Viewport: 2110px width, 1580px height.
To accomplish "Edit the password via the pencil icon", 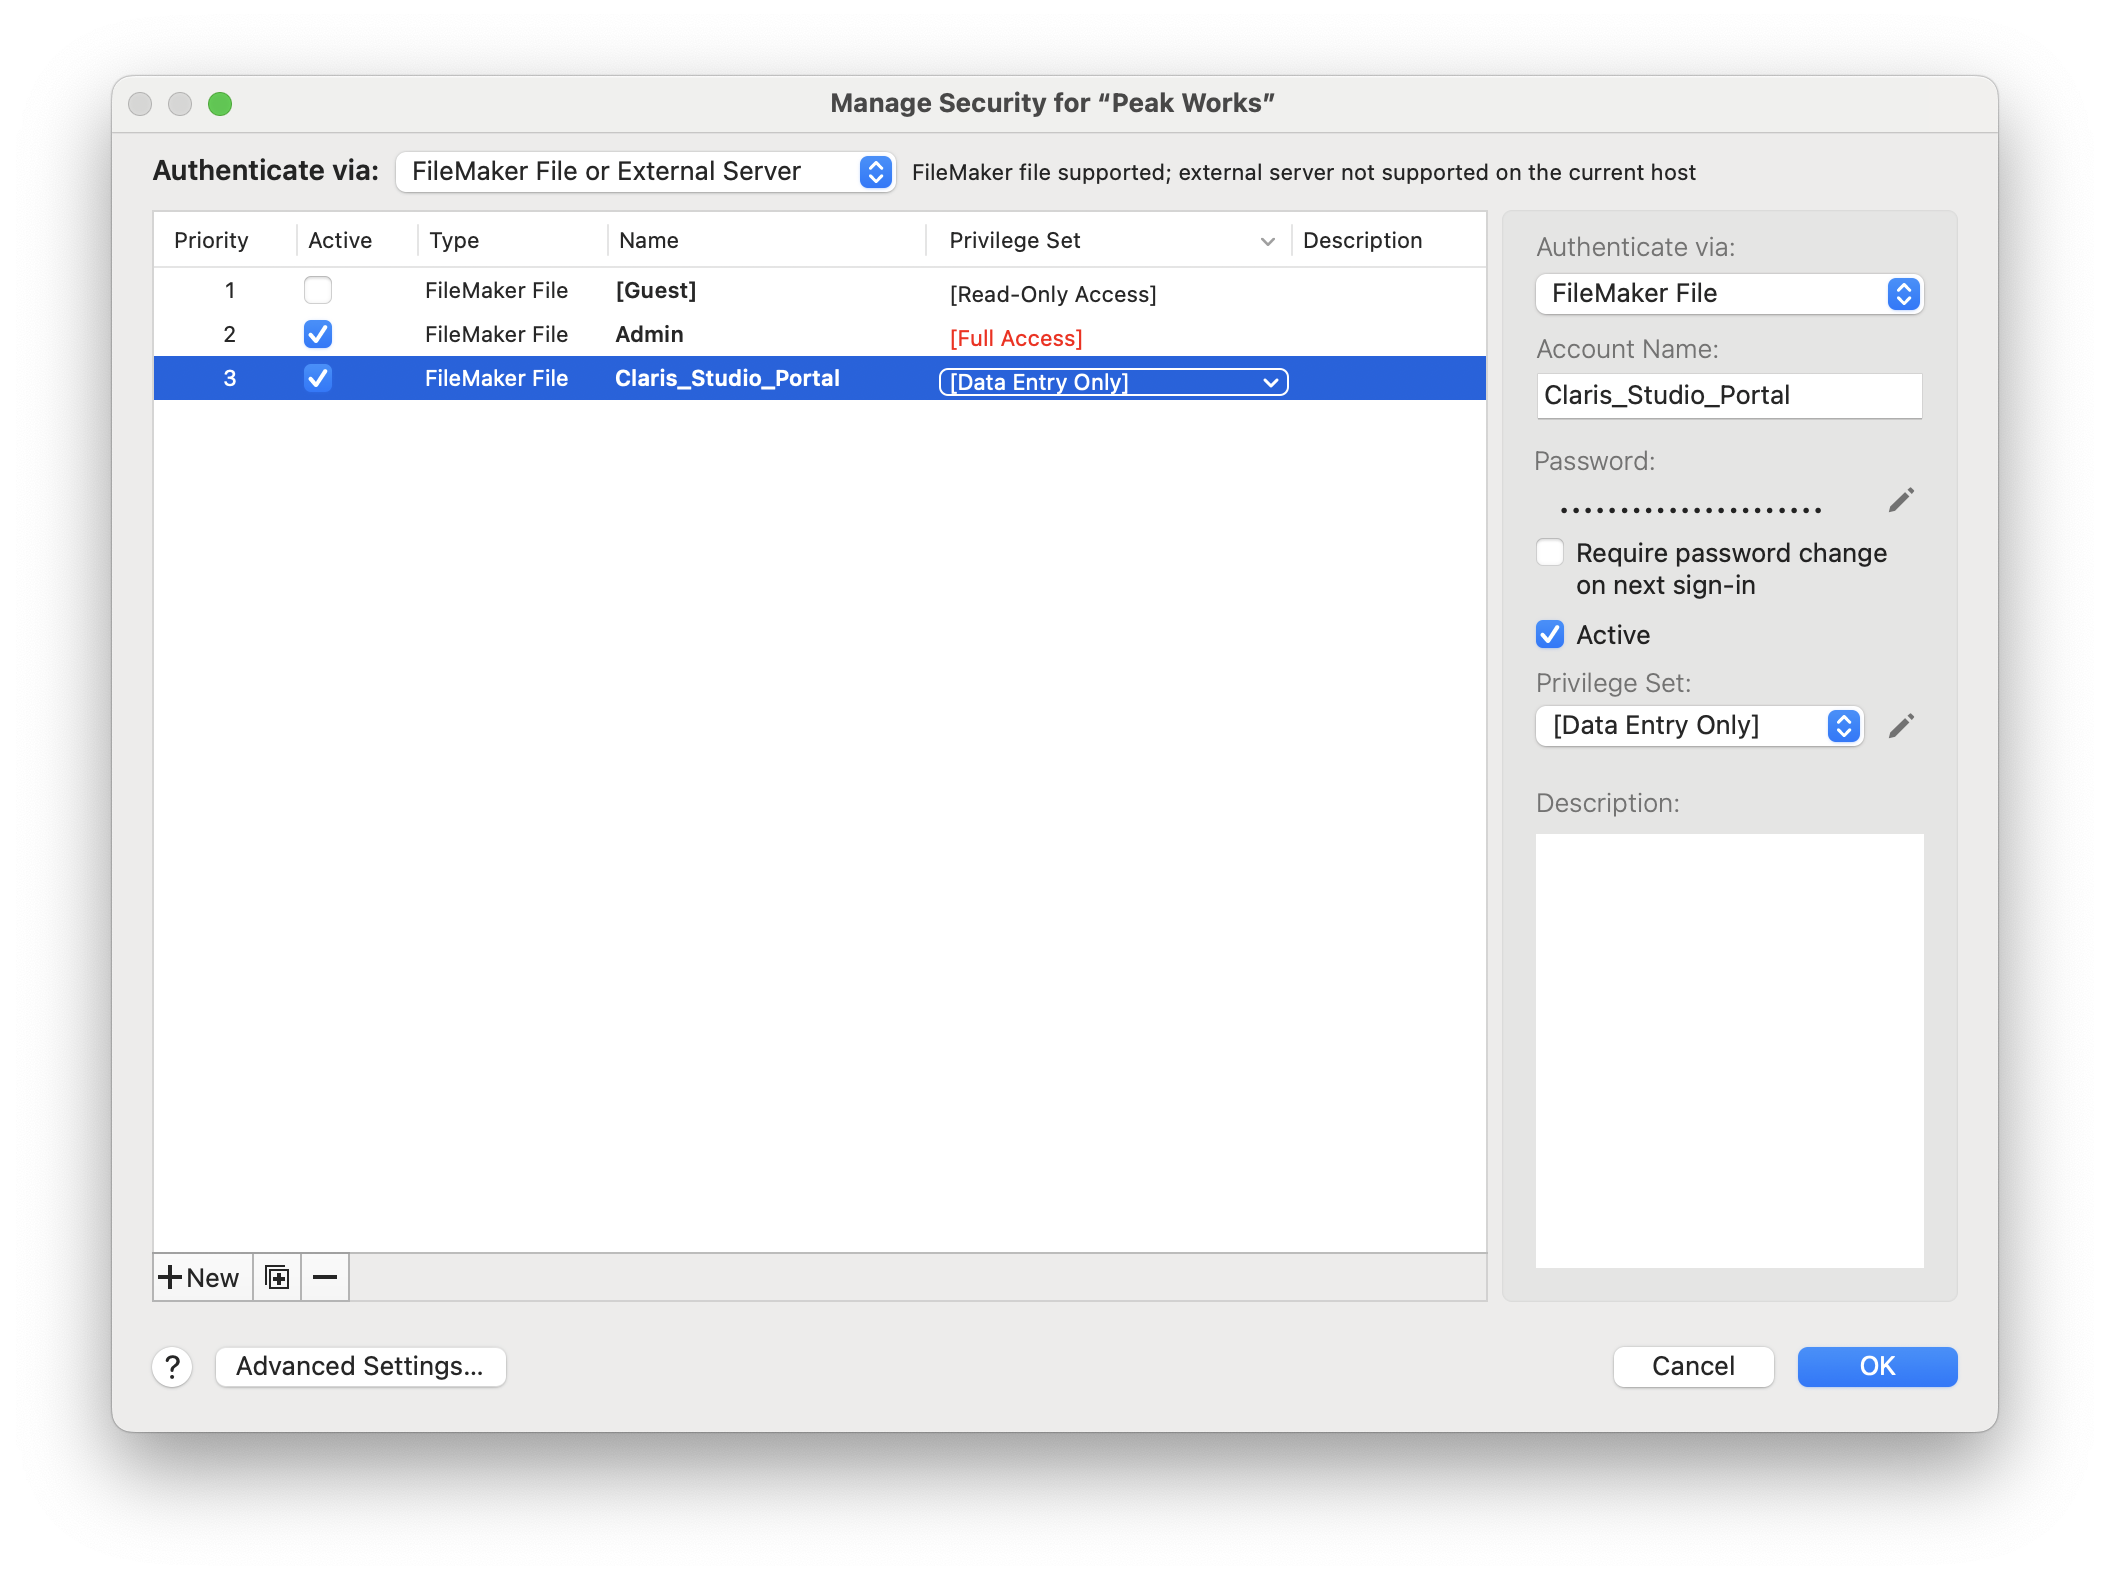I will 1901,499.
